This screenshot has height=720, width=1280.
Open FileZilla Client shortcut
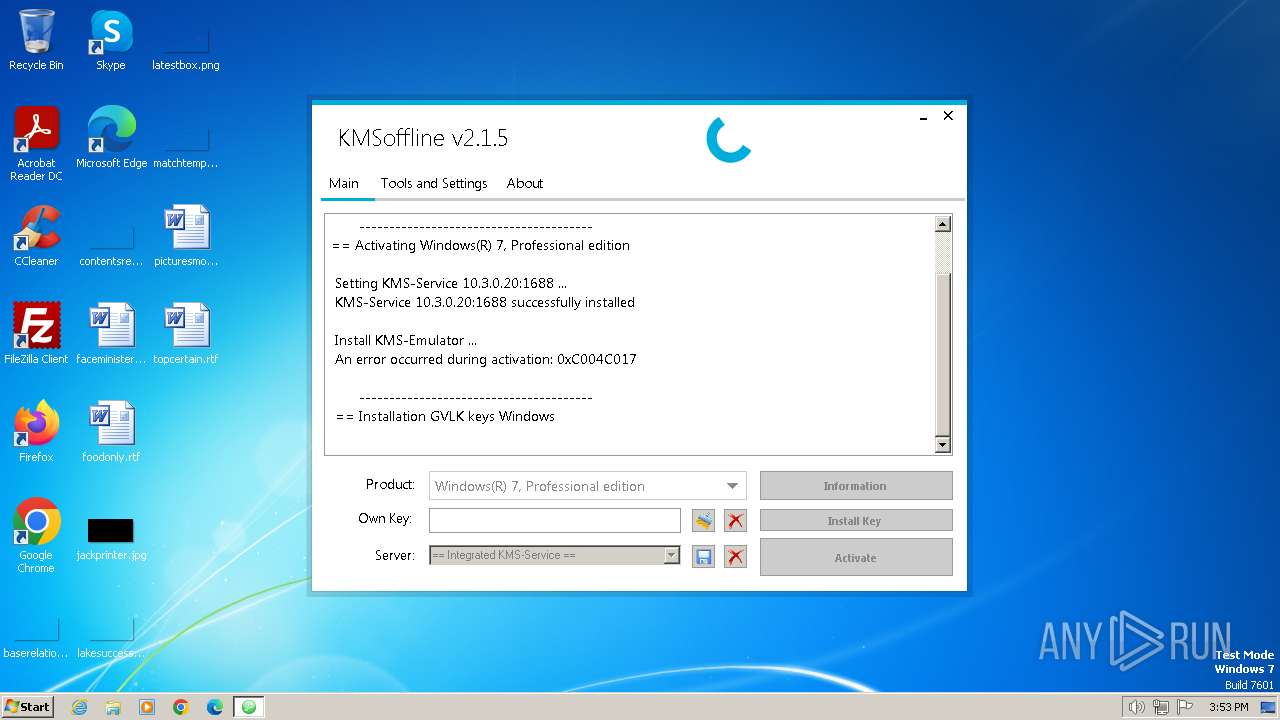36,334
